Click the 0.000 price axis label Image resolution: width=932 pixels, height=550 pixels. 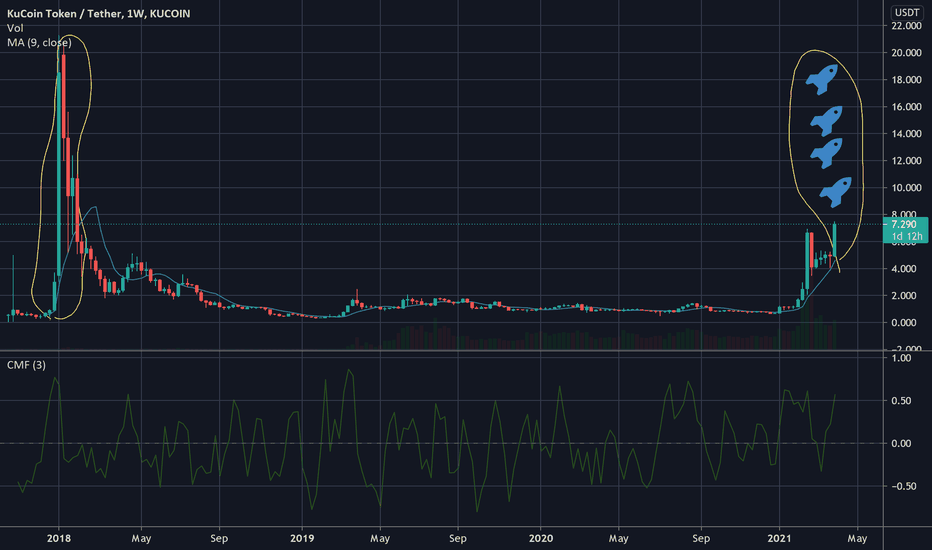[904, 323]
